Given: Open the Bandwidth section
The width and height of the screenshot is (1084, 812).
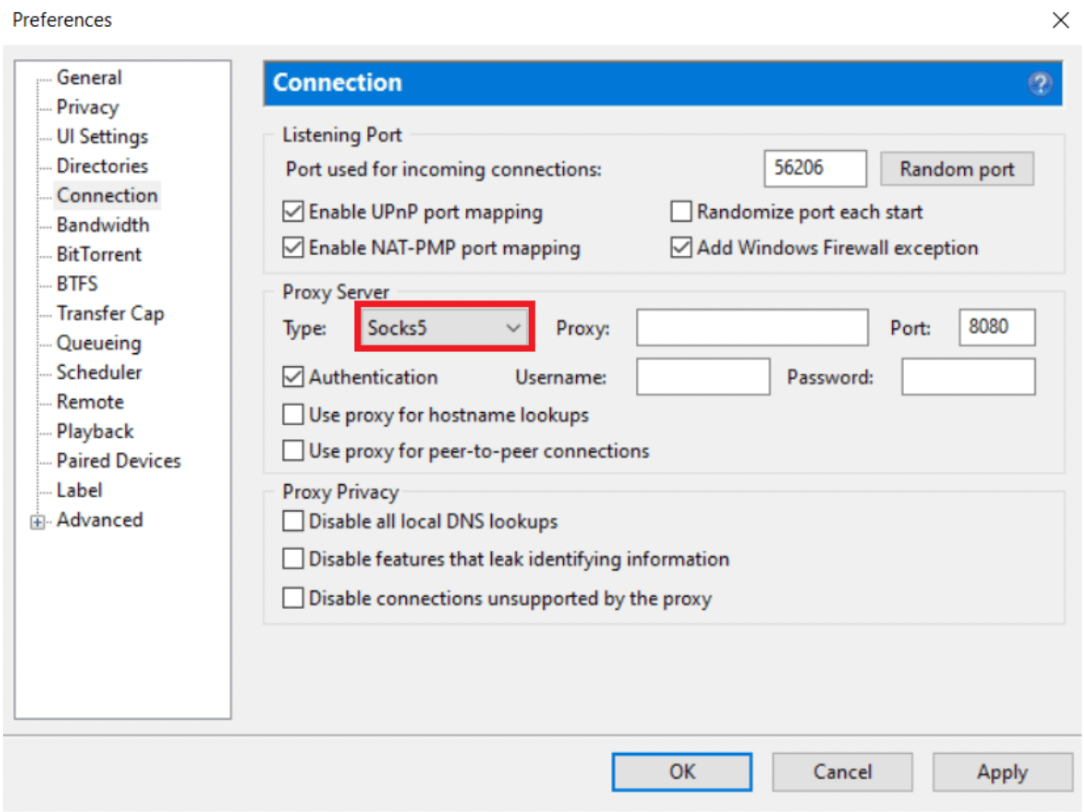Looking at the screenshot, I should click(103, 225).
